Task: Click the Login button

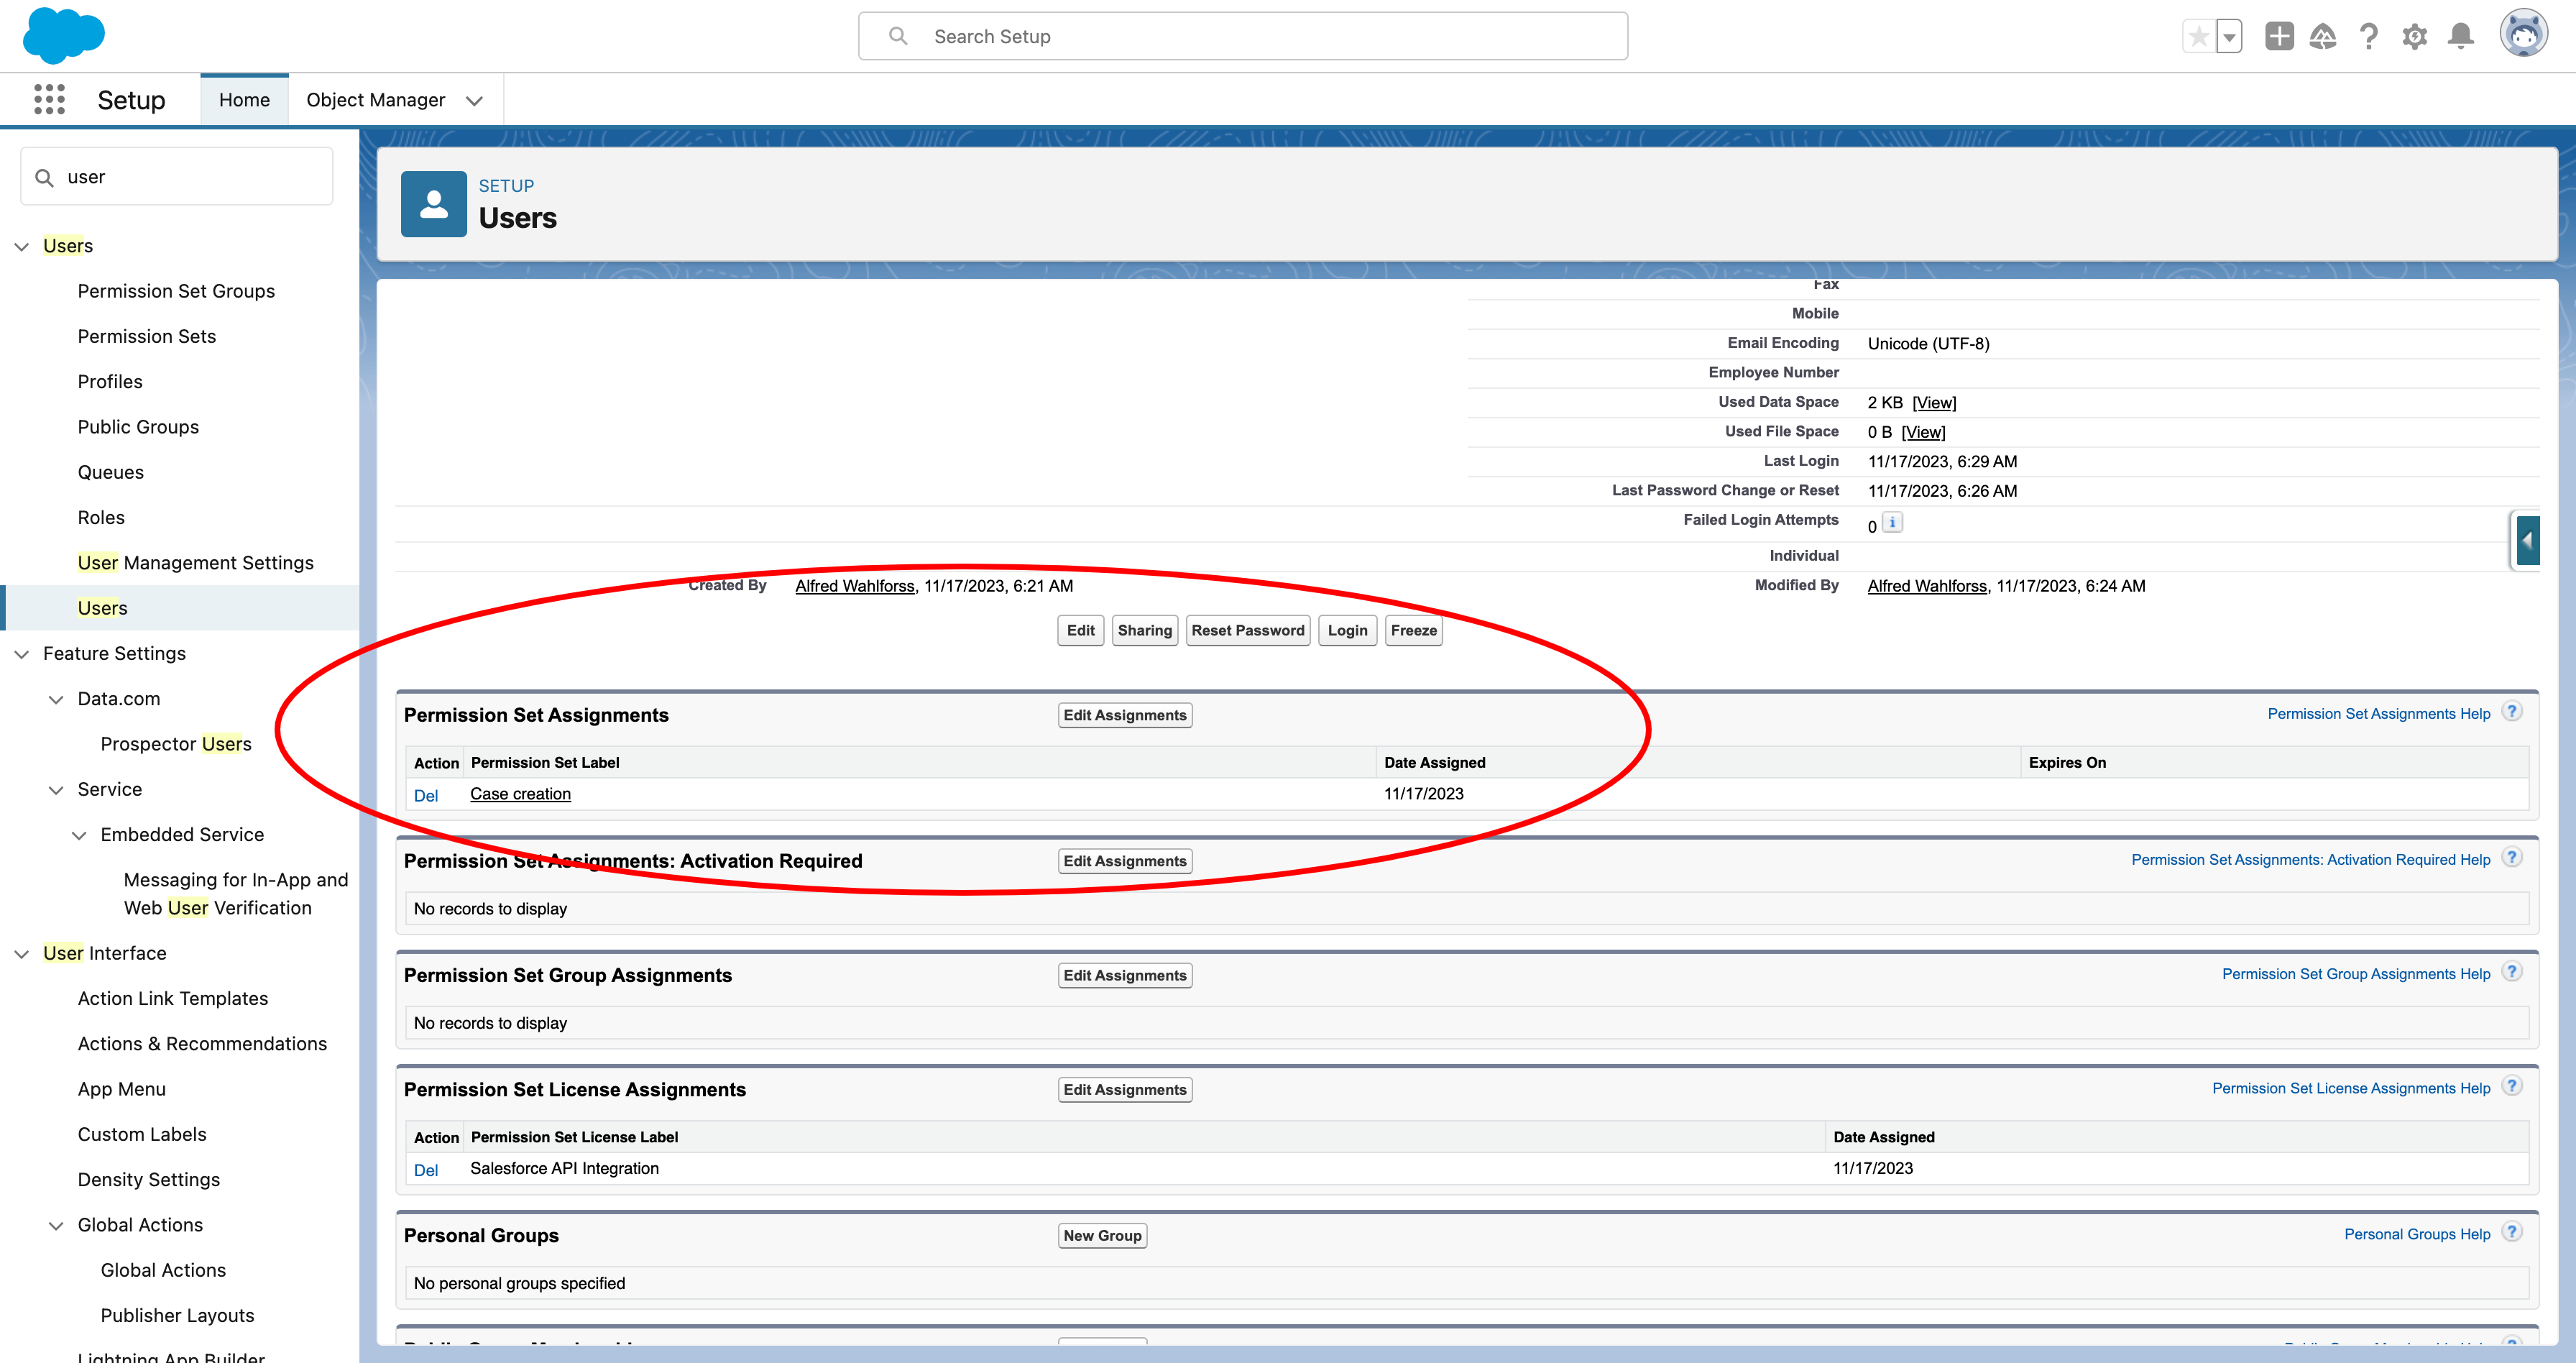Action: click(x=1348, y=631)
